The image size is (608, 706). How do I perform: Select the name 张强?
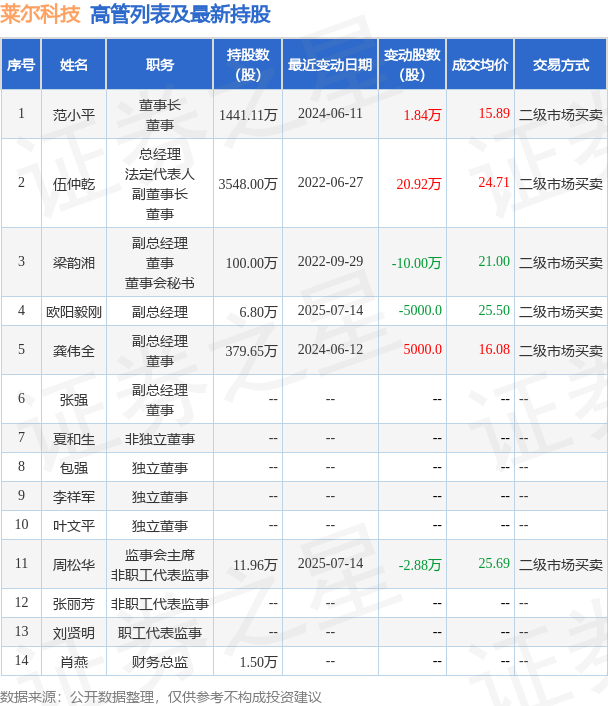[74, 399]
